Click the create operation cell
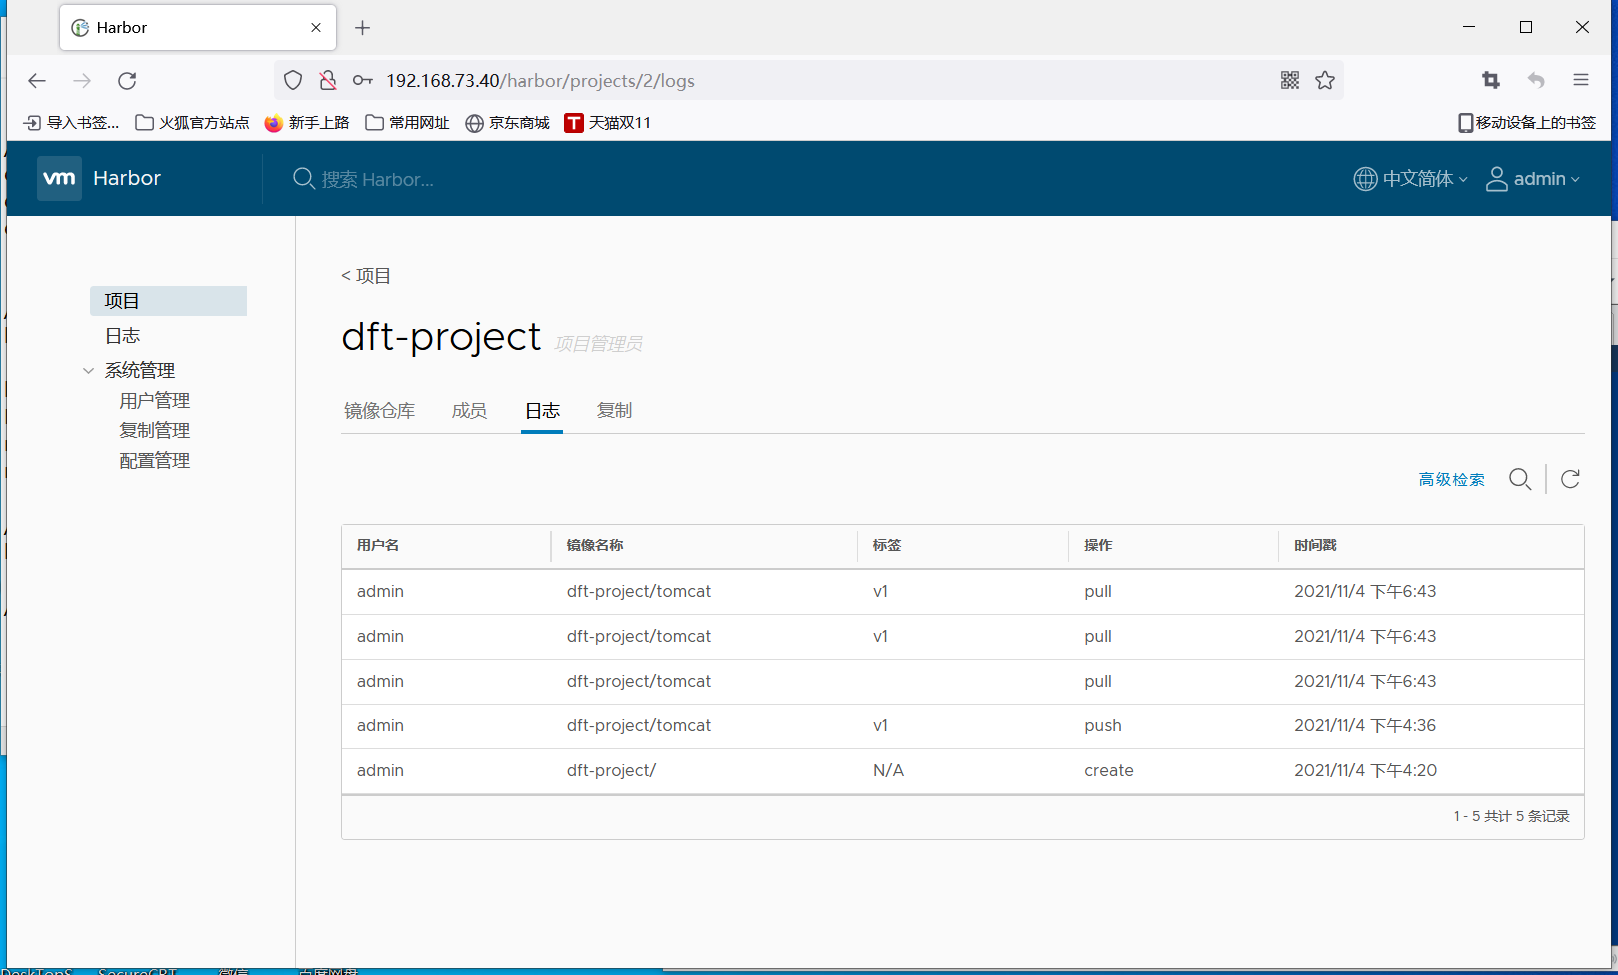 click(x=1109, y=771)
